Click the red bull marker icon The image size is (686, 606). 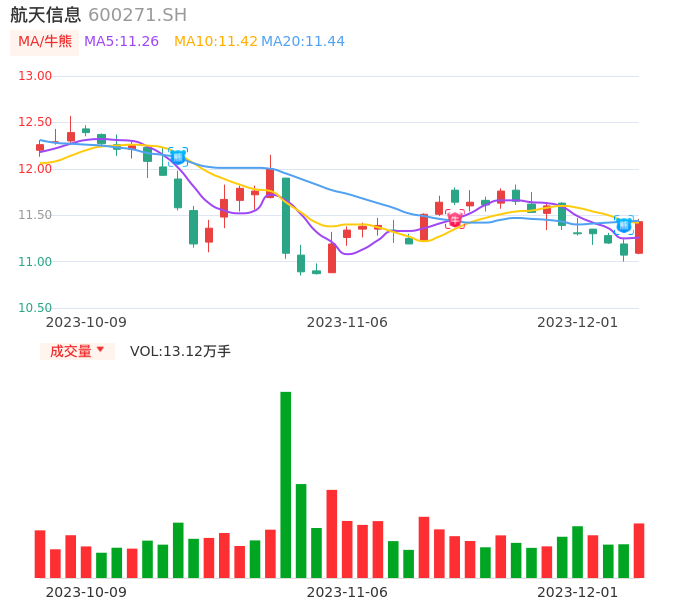click(455, 219)
